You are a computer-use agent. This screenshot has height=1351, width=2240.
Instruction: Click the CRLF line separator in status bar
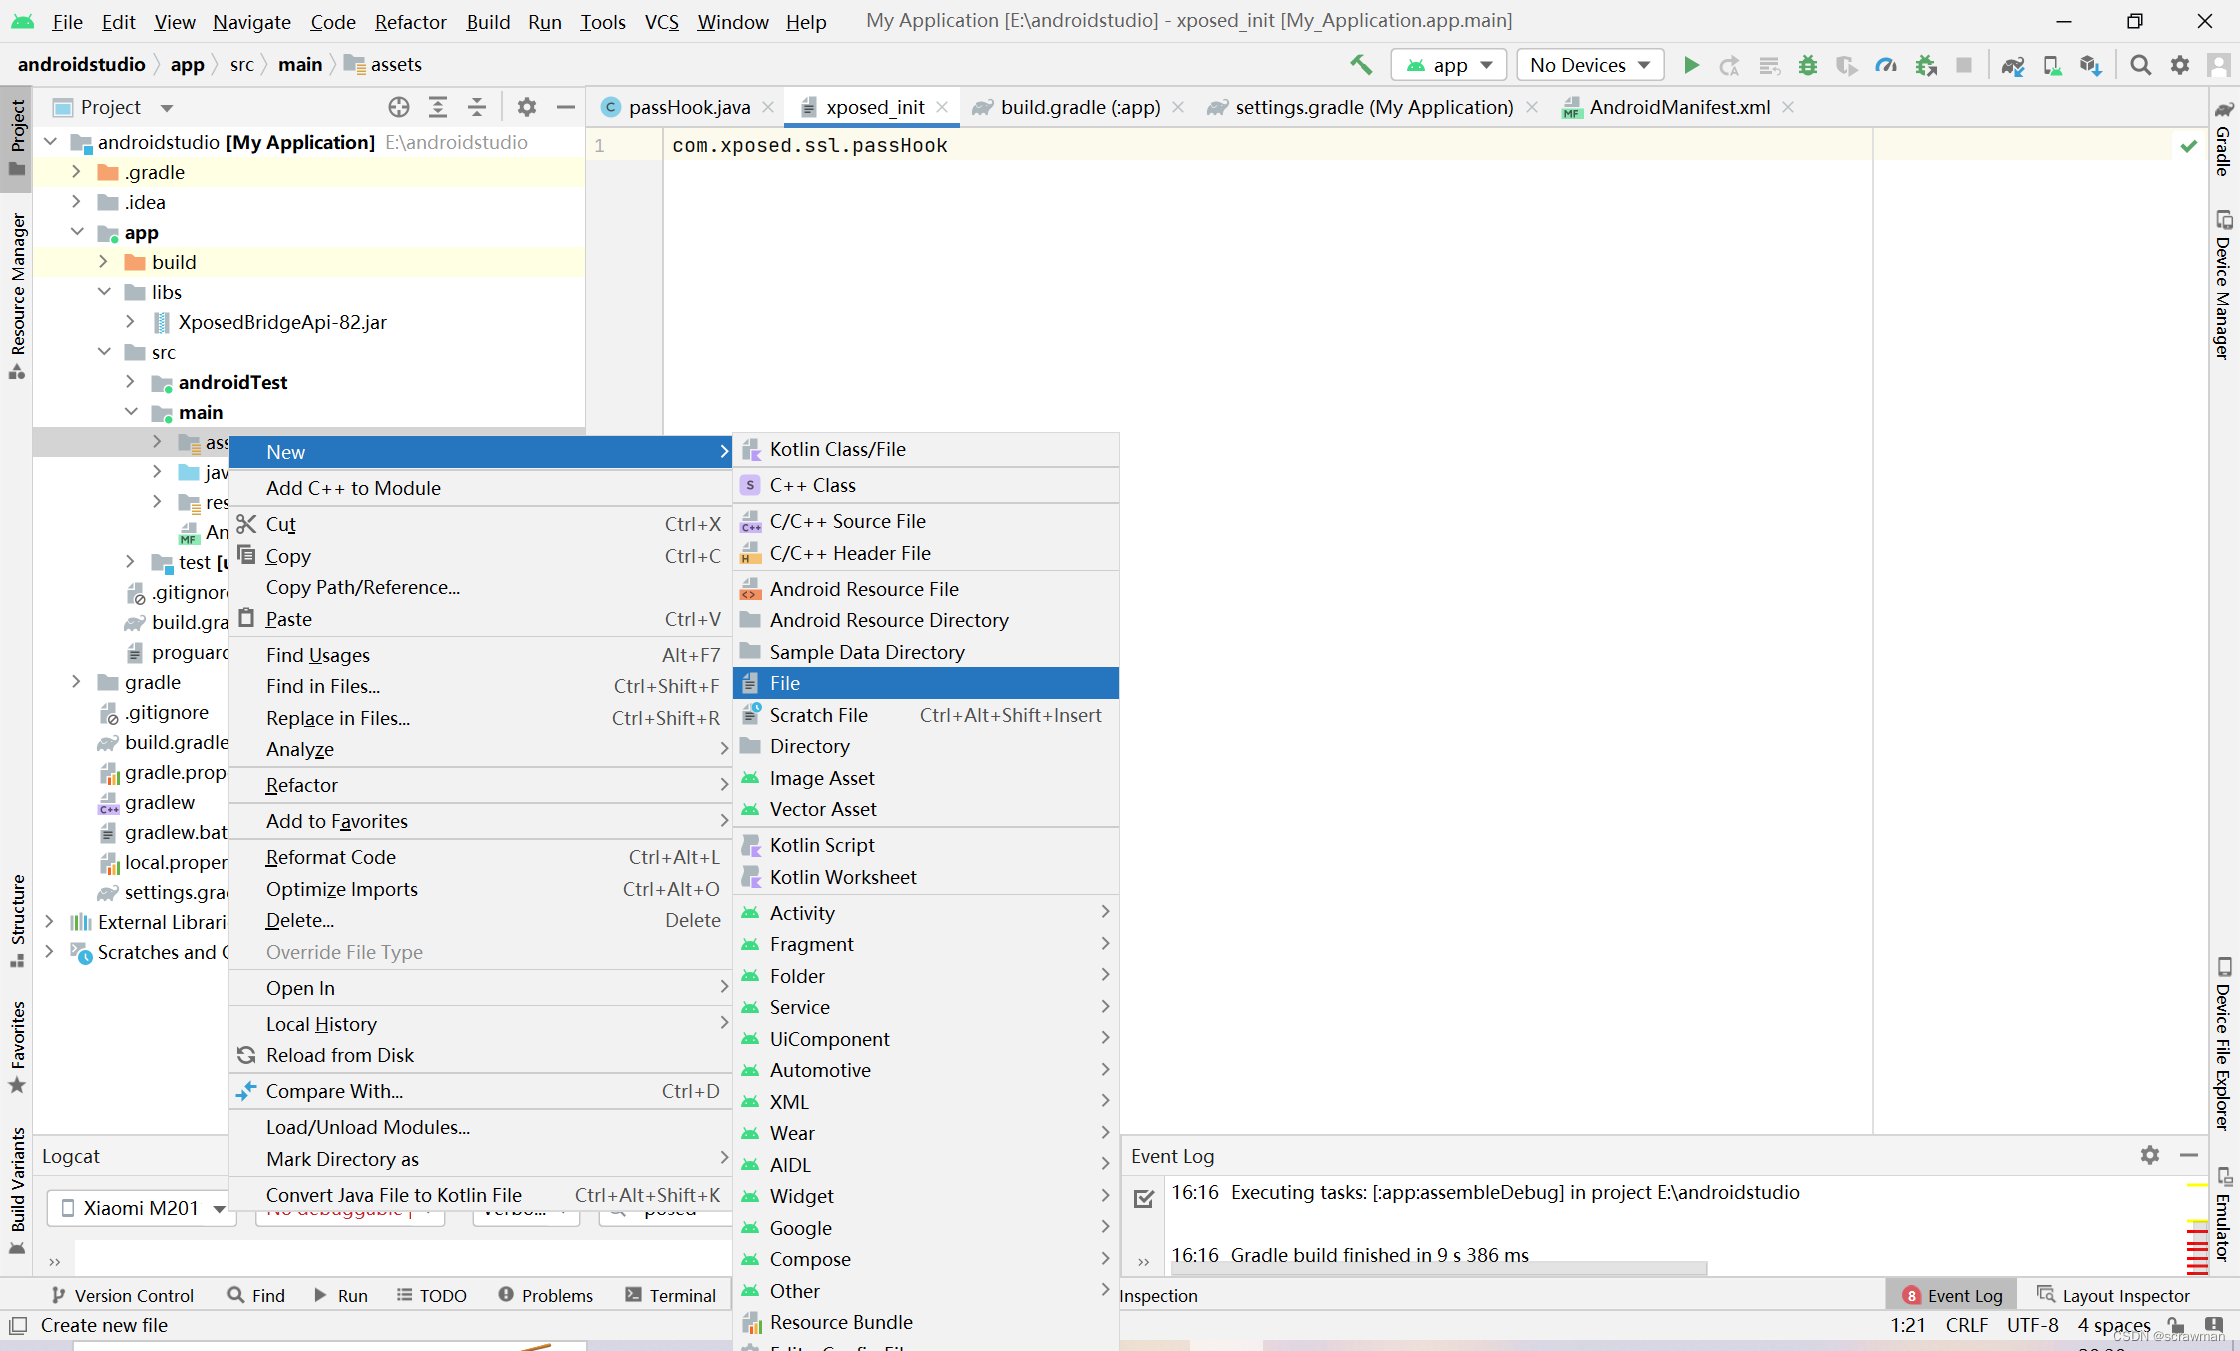pyautogui.click(x=1966, y=1325)
